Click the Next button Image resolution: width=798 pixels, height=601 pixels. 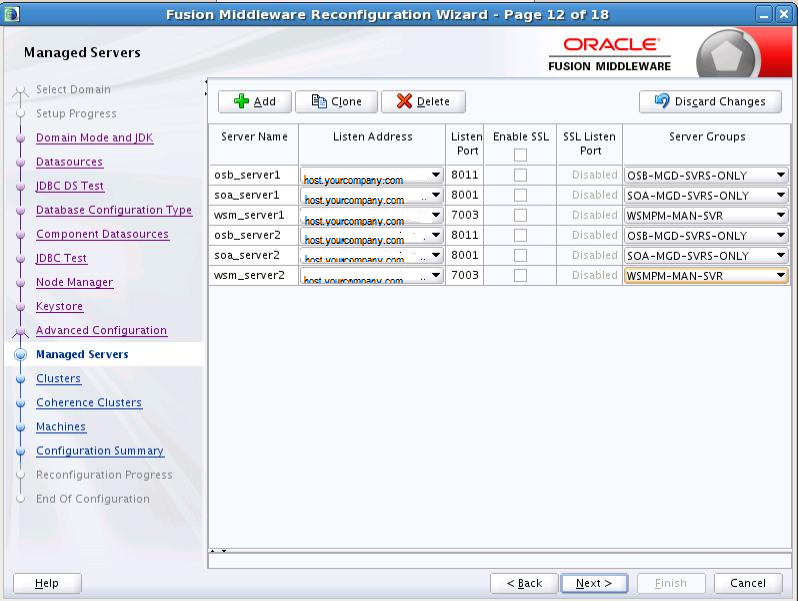click(594, 583)
